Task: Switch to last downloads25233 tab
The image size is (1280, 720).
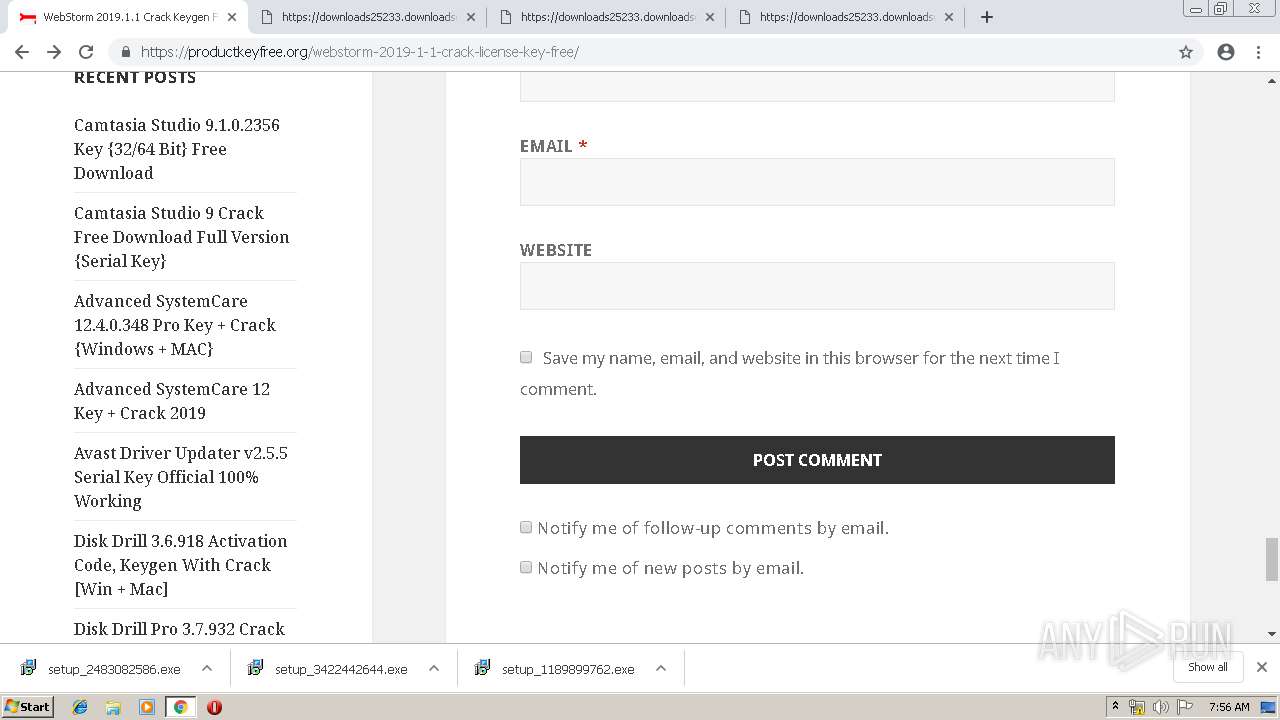Action: [843, 17]
